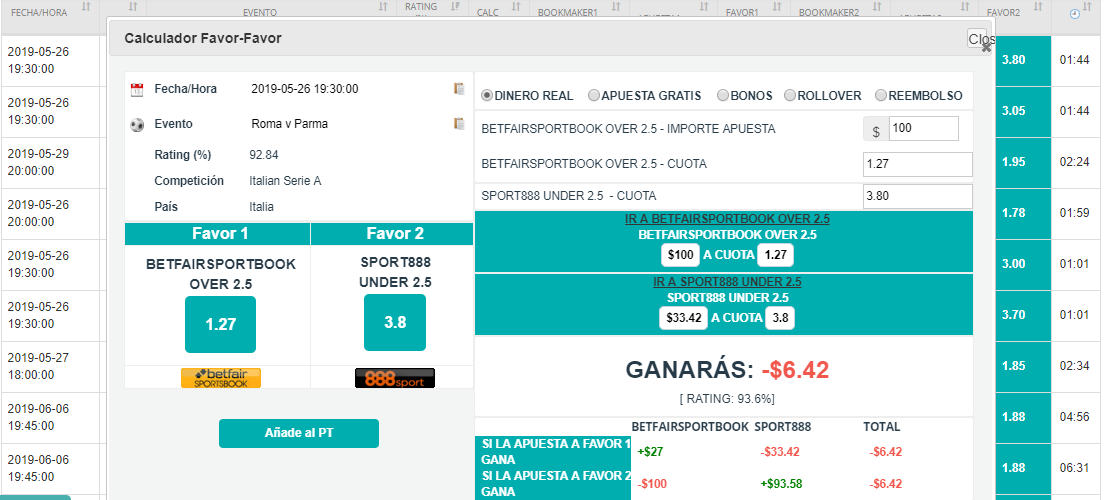Click the $100 stake badge

pyautogui.click(x=681, y=255)
